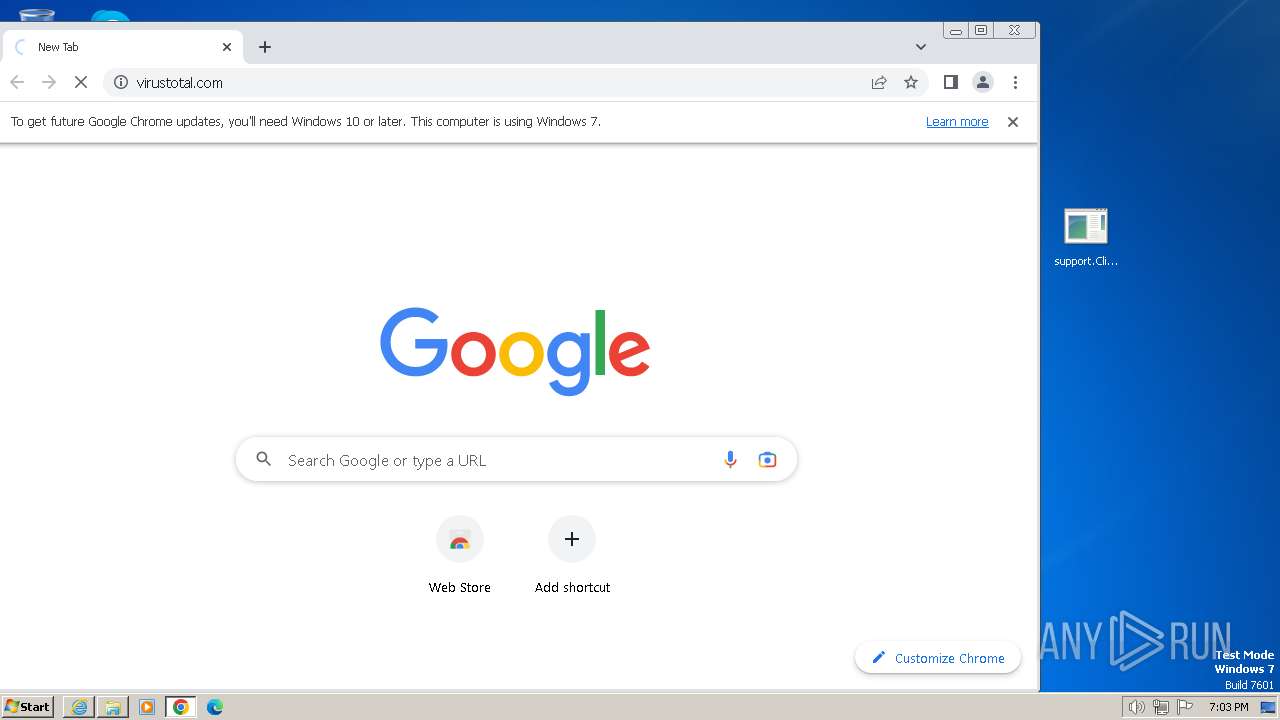Restore the Chrome window size
The image size is (1280, 720).
click(x=981, y=31)
